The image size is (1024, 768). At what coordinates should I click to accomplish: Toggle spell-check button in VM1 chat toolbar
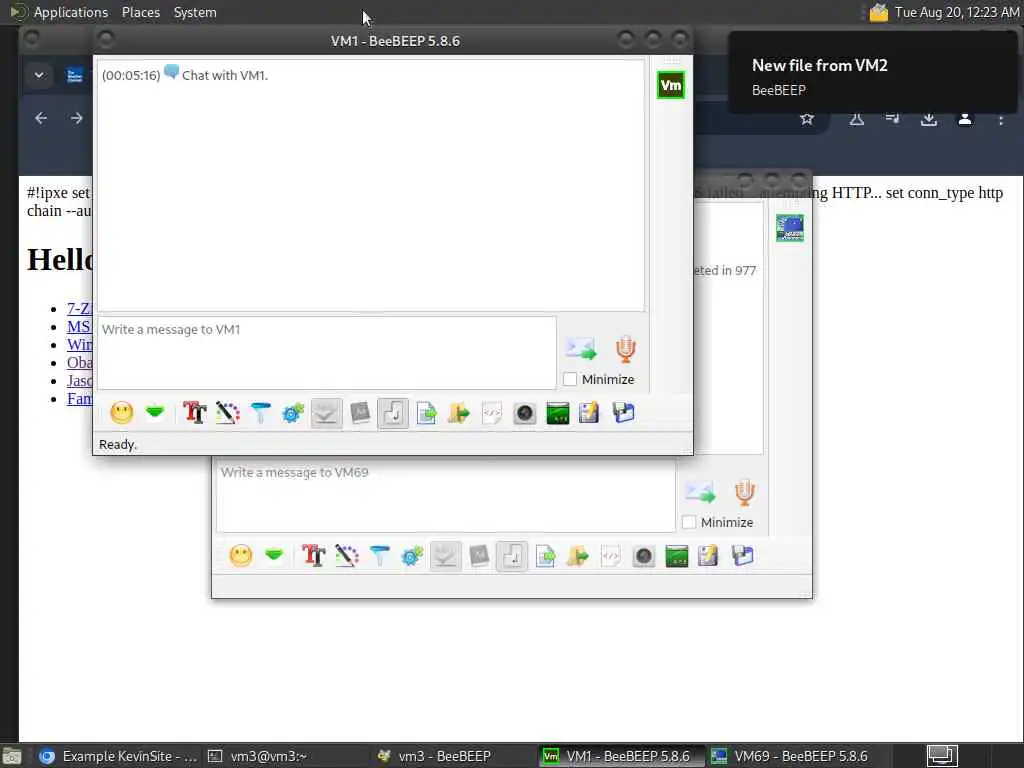click(327, 413)
